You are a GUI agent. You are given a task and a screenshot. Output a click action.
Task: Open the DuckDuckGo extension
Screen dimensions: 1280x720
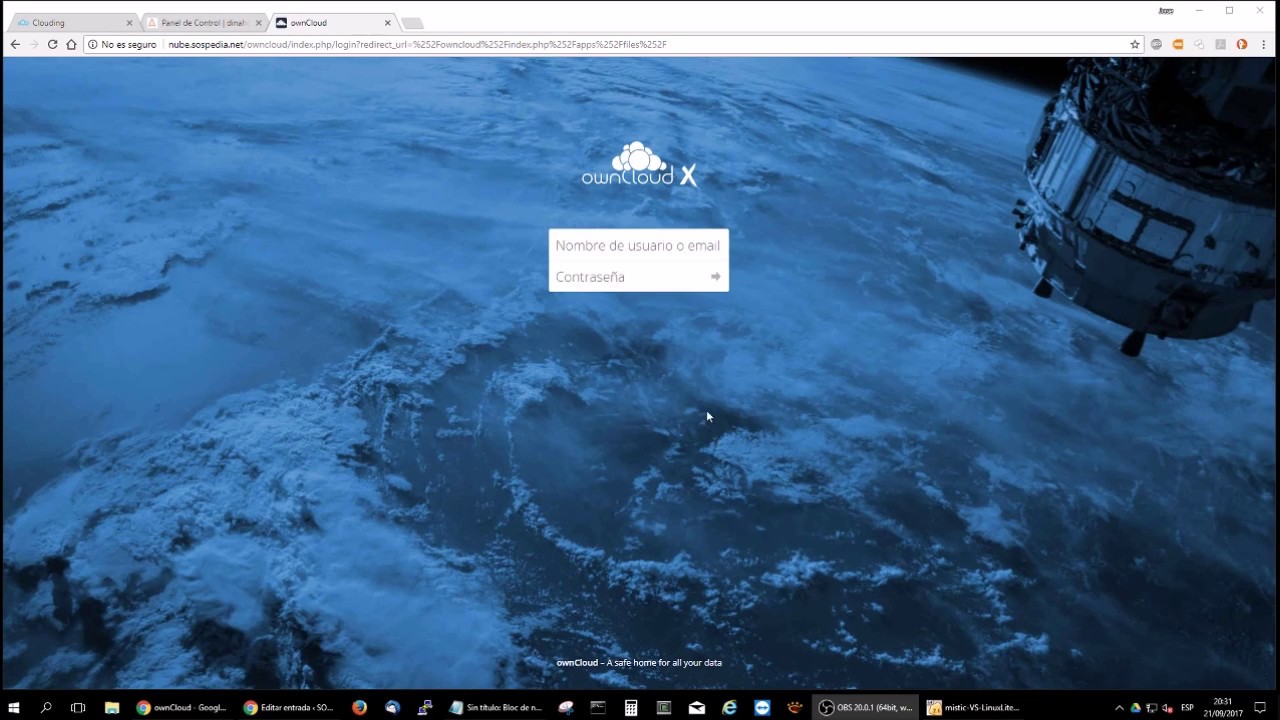tap(1242, 44)
